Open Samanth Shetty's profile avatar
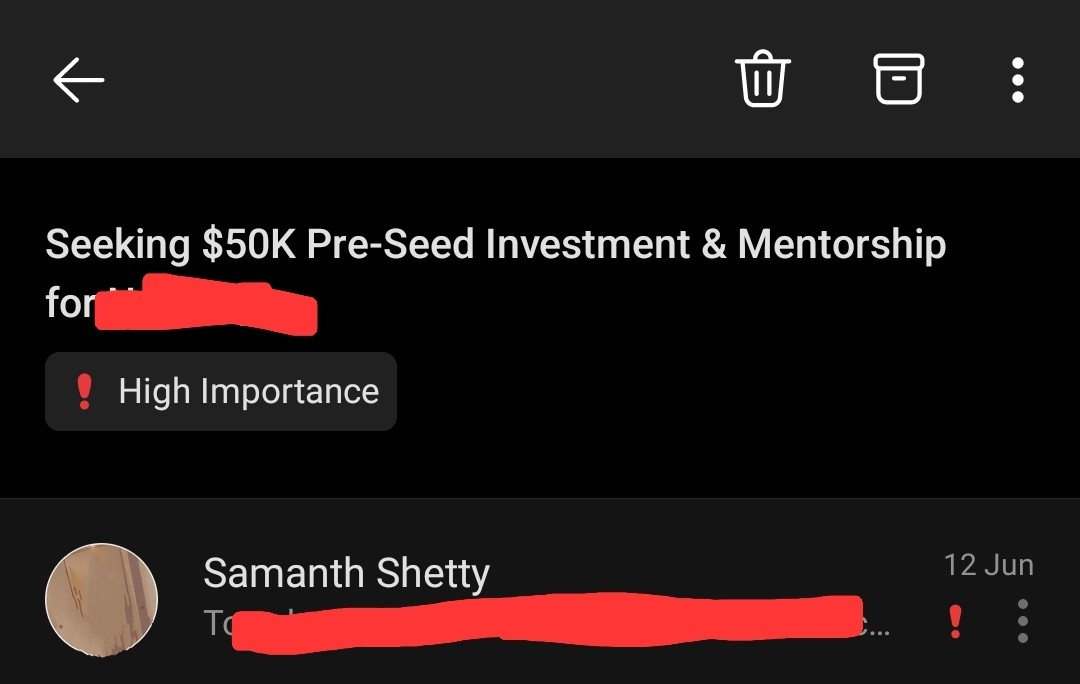The width and height of the screenshot is (1080, 684). click(x=101, y=600)
